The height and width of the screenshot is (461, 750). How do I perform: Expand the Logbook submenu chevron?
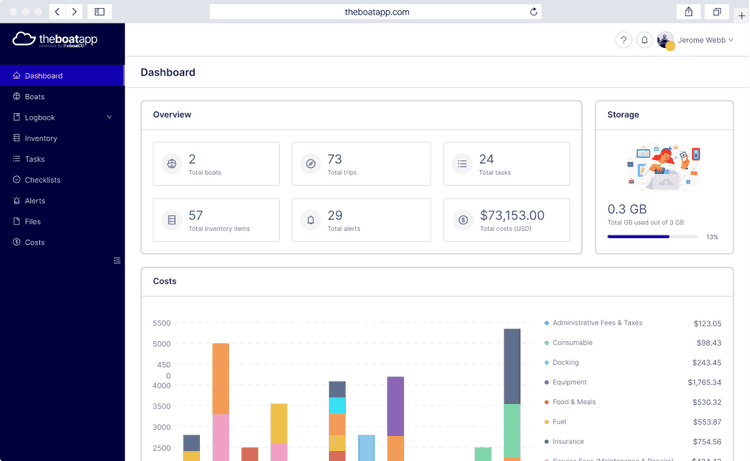(x=109, y=118)
